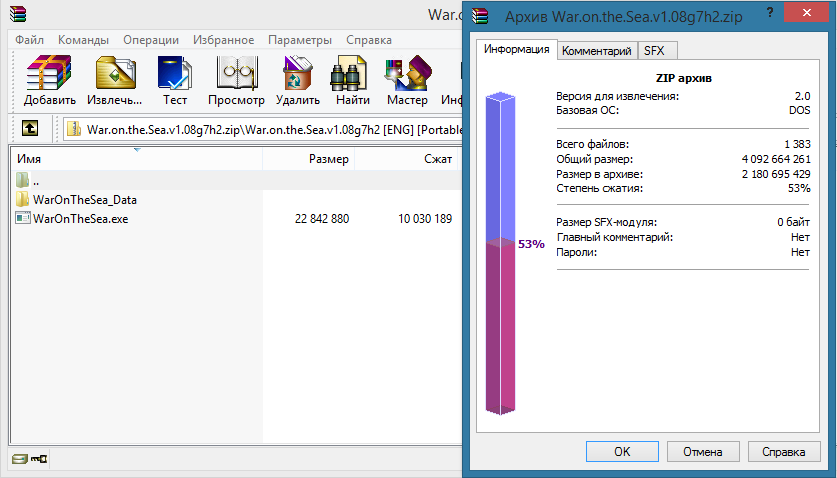
Task: Click the Отмена button
Action: [703, 452]
